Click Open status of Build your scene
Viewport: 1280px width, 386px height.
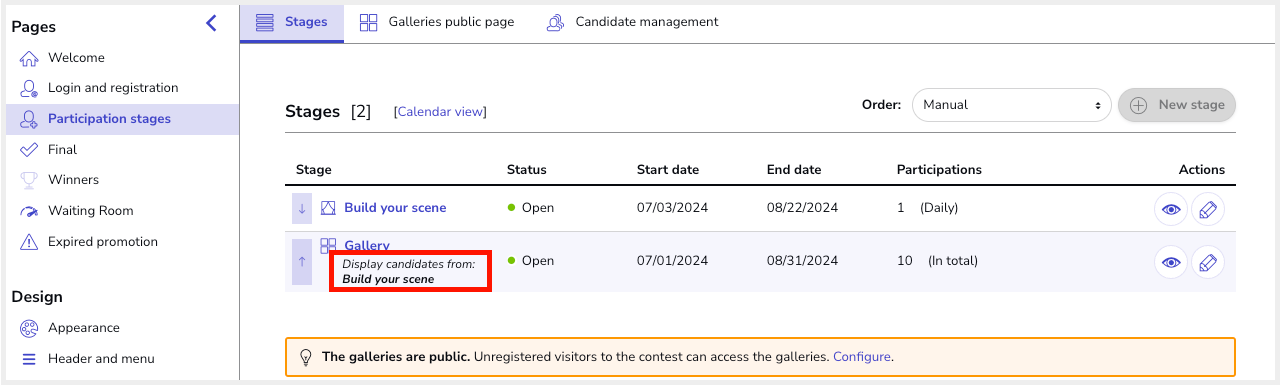pyautogui.click(x=531, y=208)
